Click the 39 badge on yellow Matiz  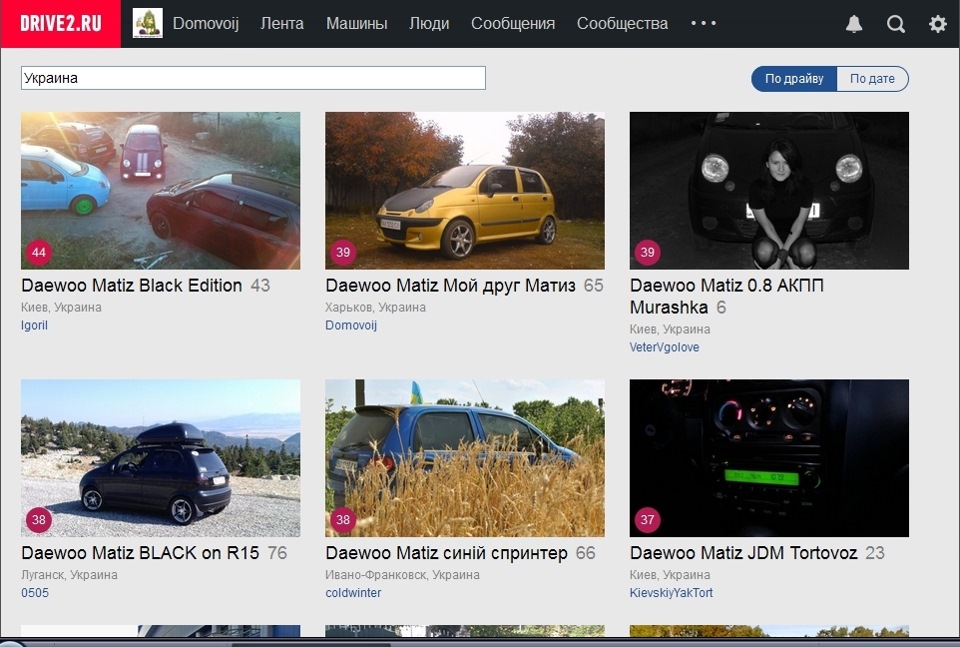coord(343,252)
